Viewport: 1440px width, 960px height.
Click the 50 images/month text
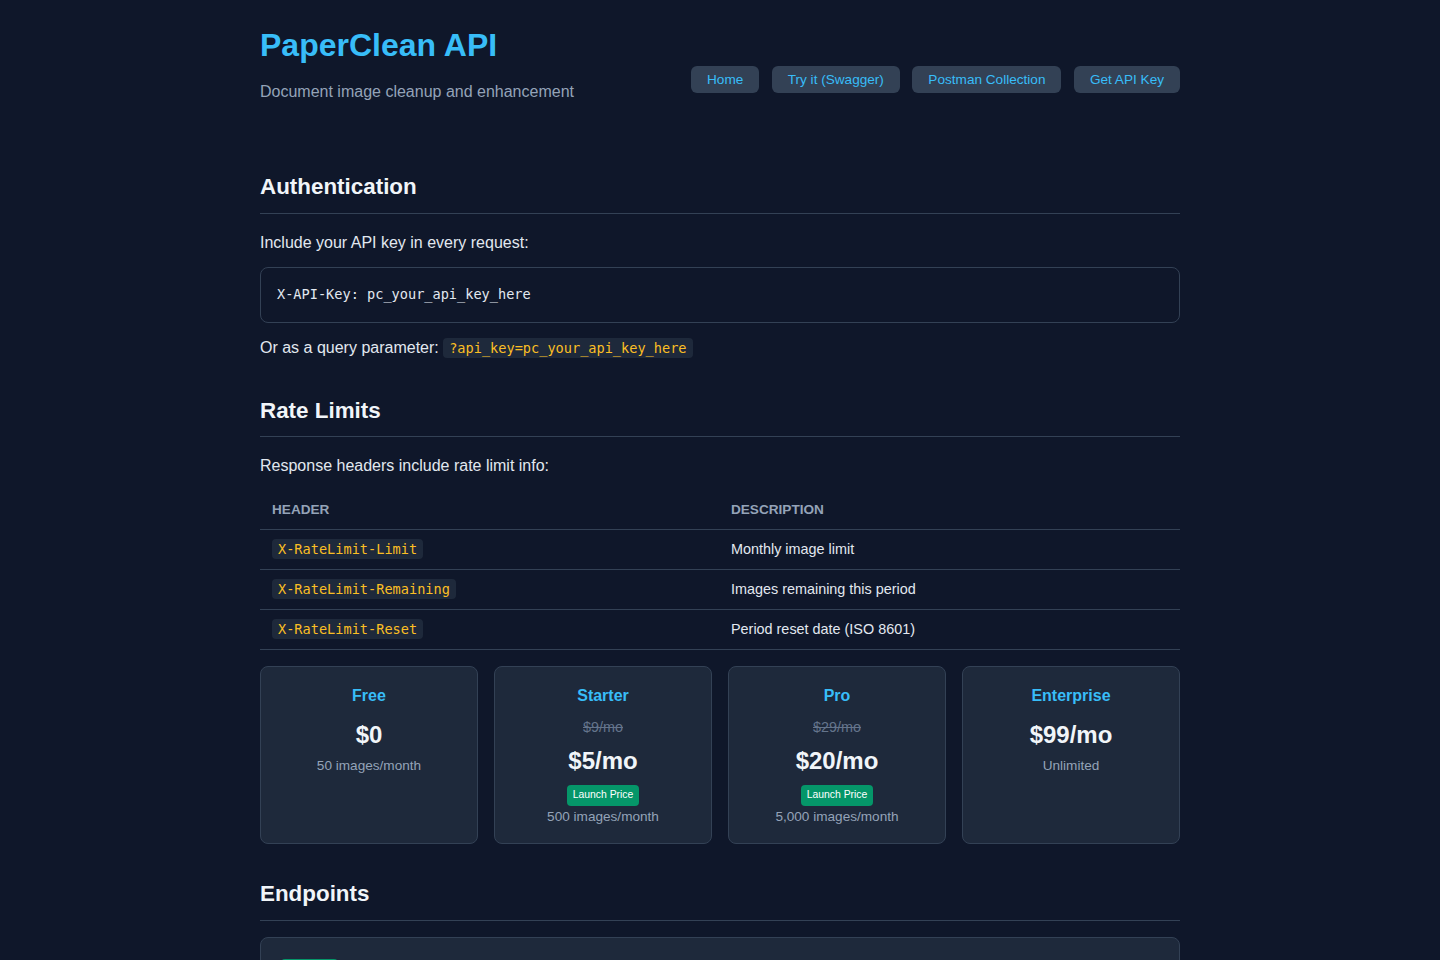tap(369, 766)
